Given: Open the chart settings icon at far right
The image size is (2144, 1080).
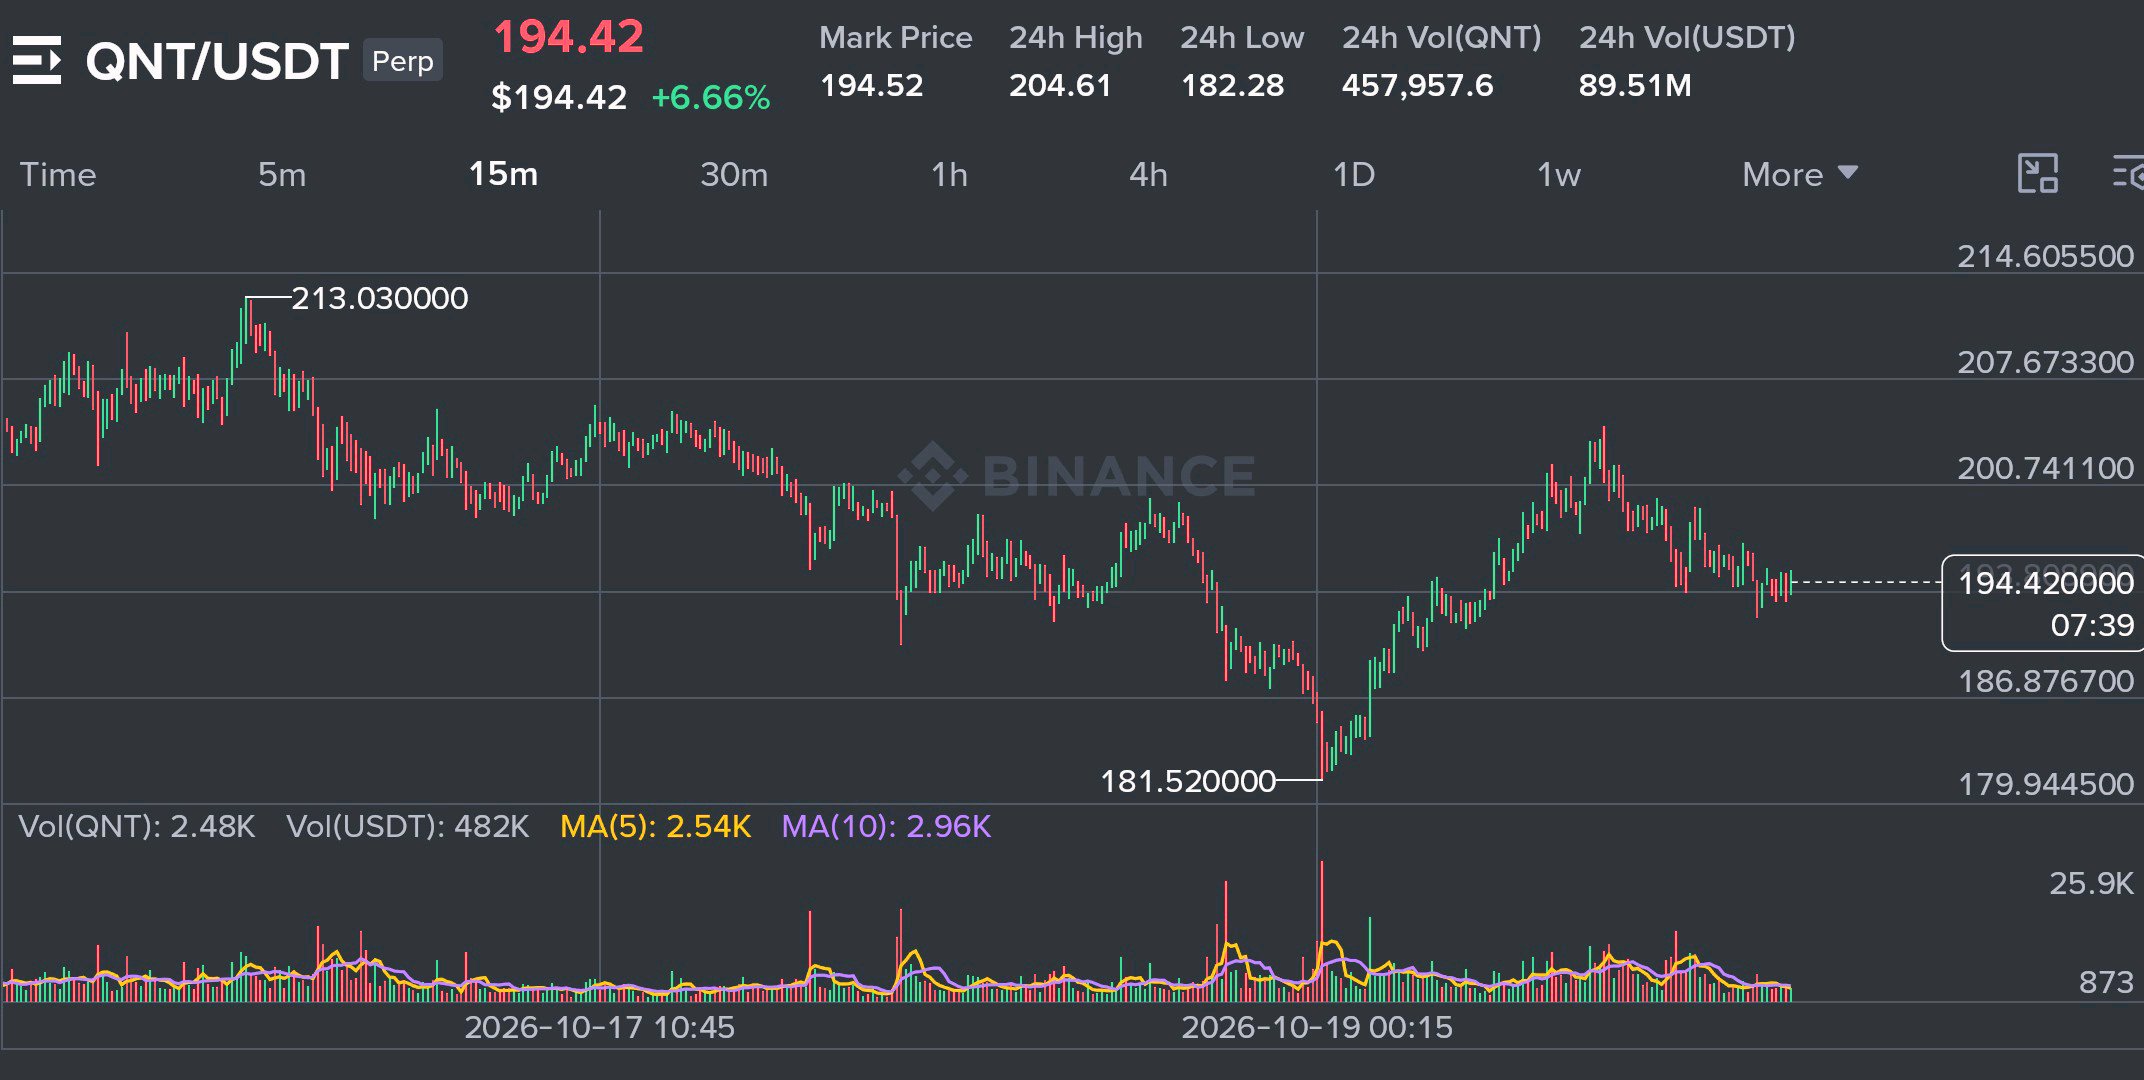Looking at the screenshot, I should (2128, 174).
